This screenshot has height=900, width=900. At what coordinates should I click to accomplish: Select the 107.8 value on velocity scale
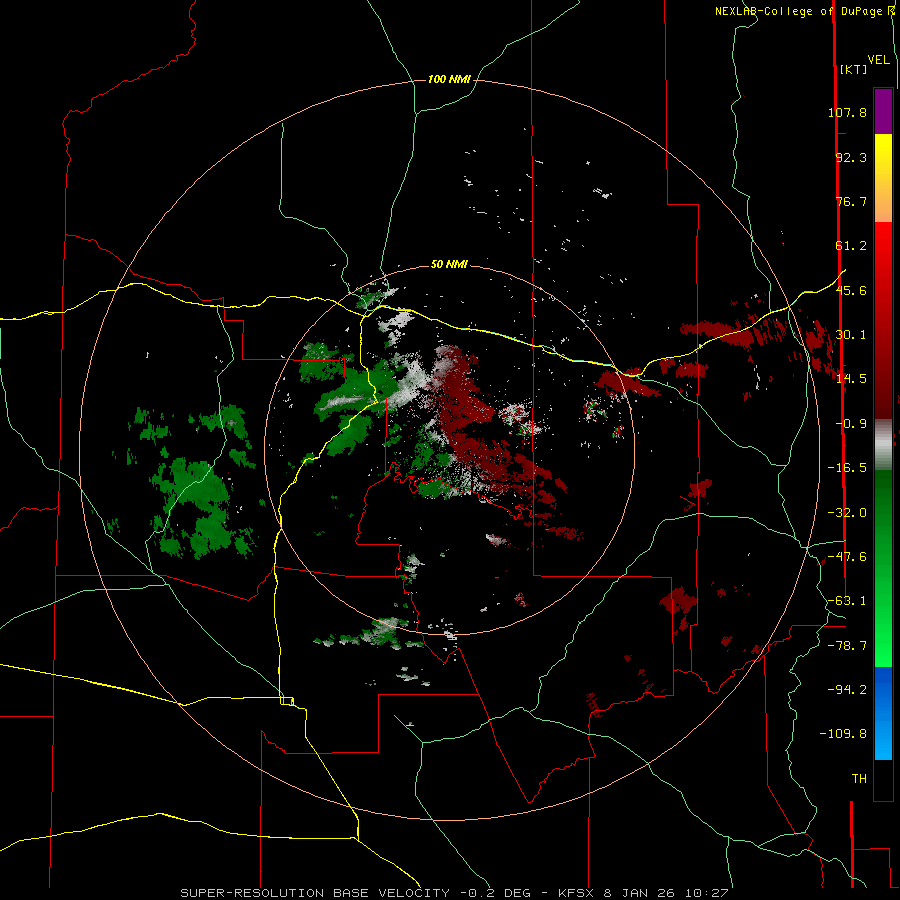point(847,112)
